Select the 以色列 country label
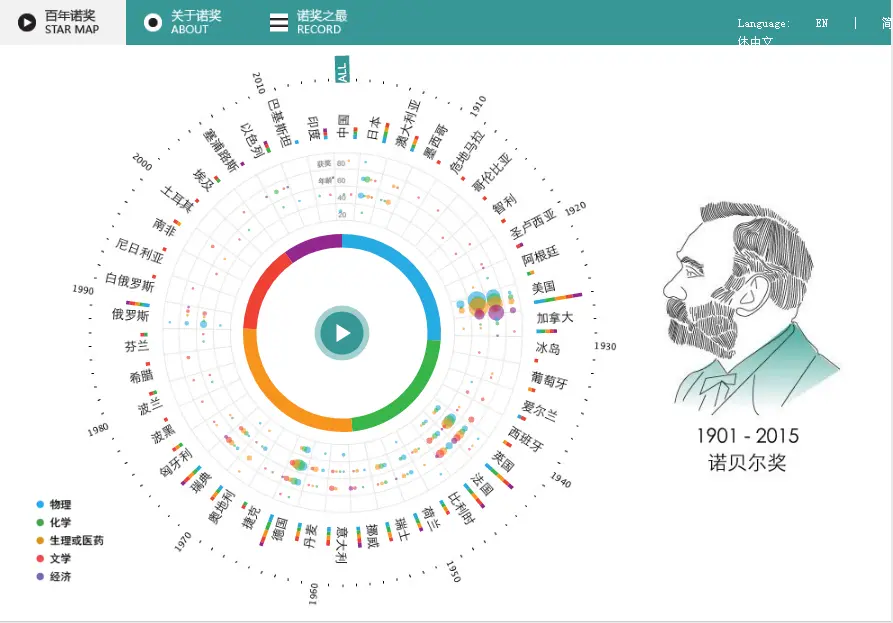This screenshot has width=893, height=623. [251, 140]
